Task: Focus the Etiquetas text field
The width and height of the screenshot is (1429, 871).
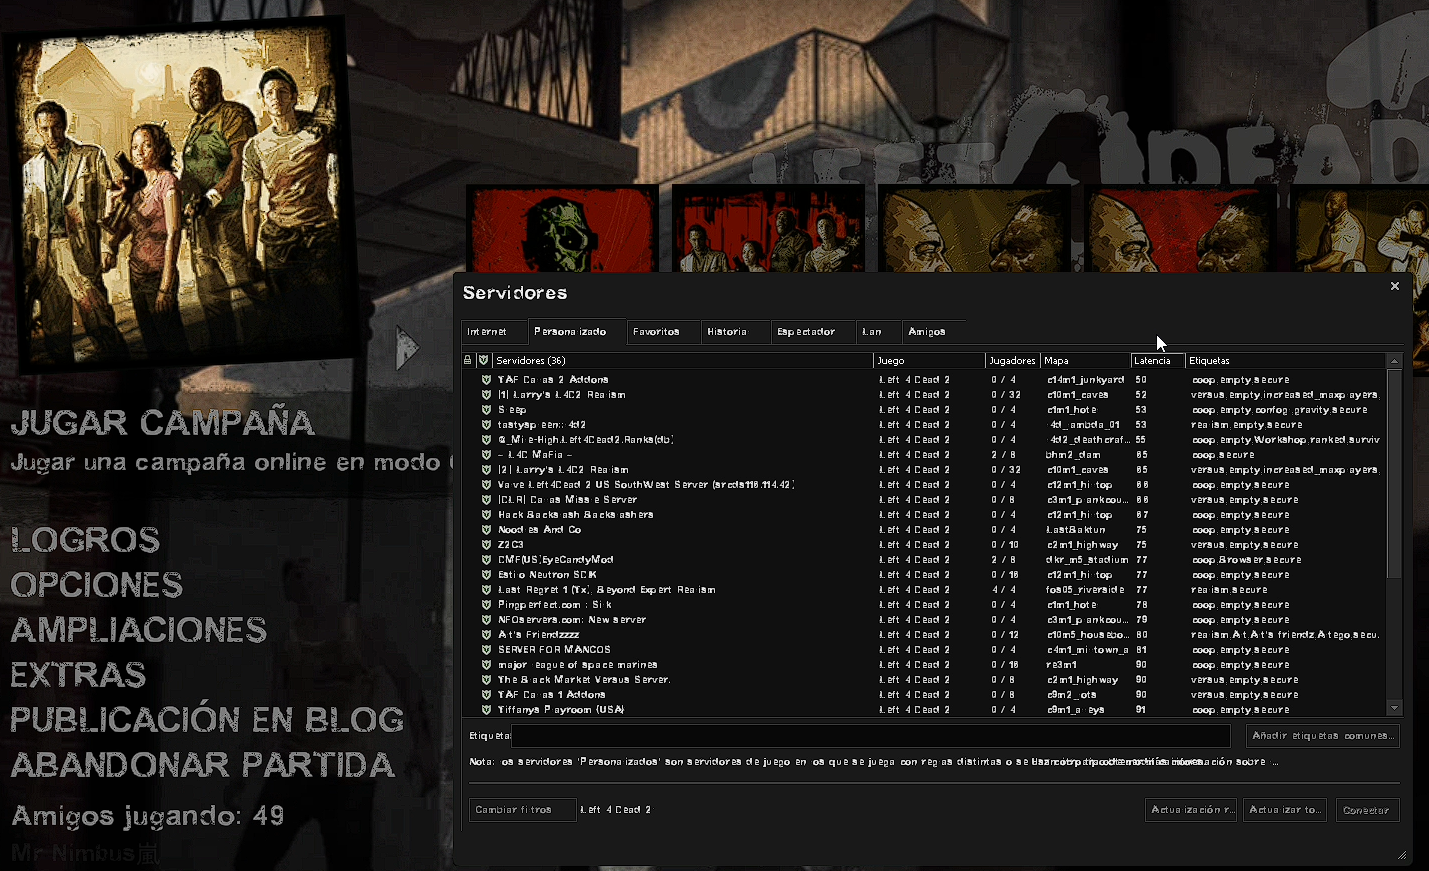Action: [870, 736]
